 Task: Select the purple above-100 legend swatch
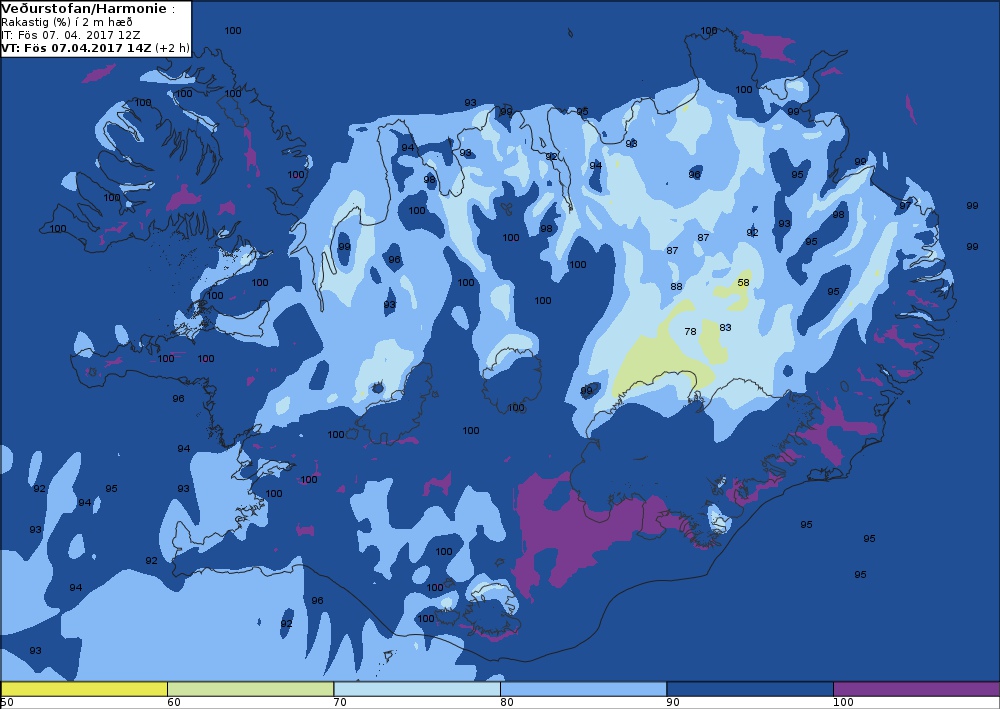click(916, 689)
